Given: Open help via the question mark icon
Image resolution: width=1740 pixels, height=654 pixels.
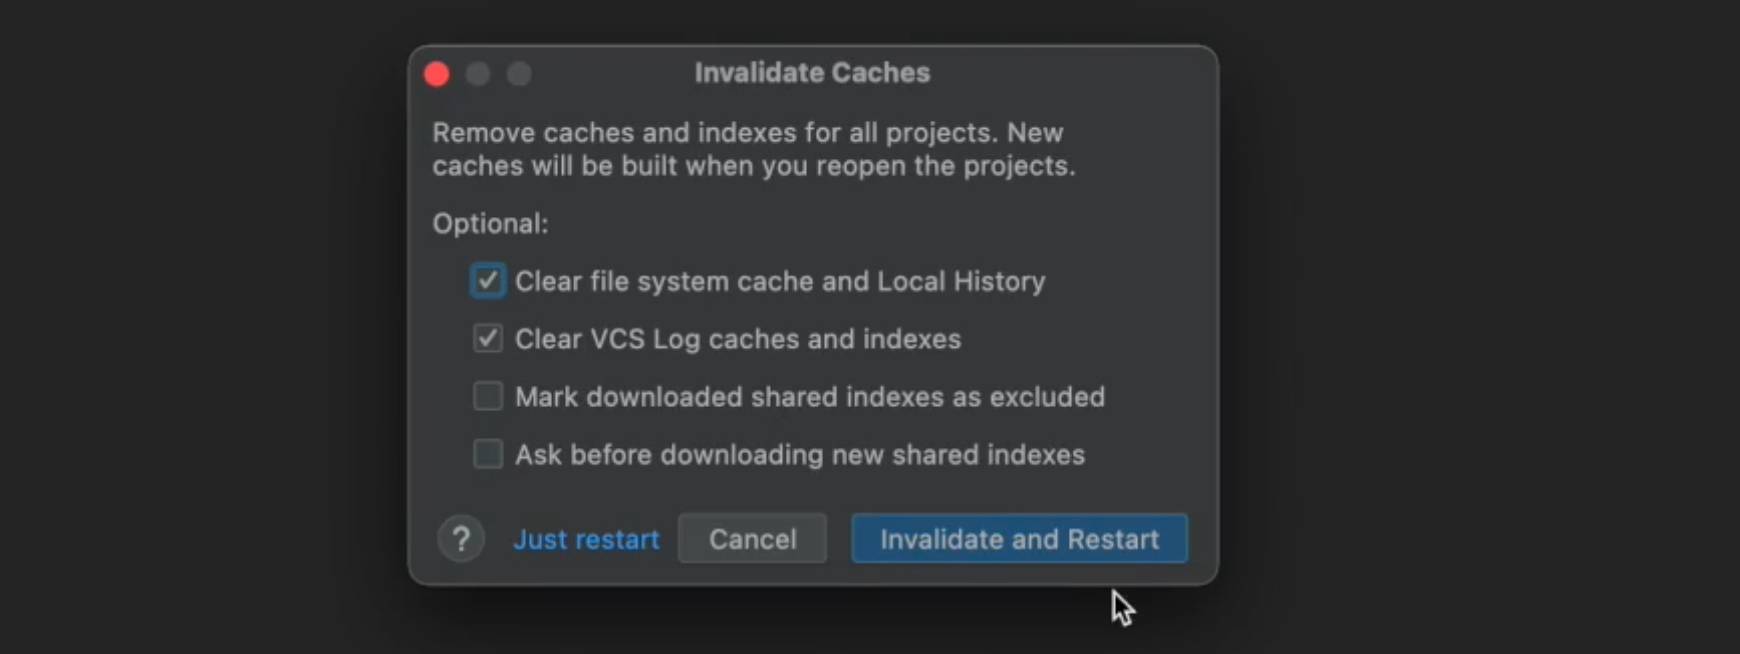Looking at the screenshot, I should 461,539.
